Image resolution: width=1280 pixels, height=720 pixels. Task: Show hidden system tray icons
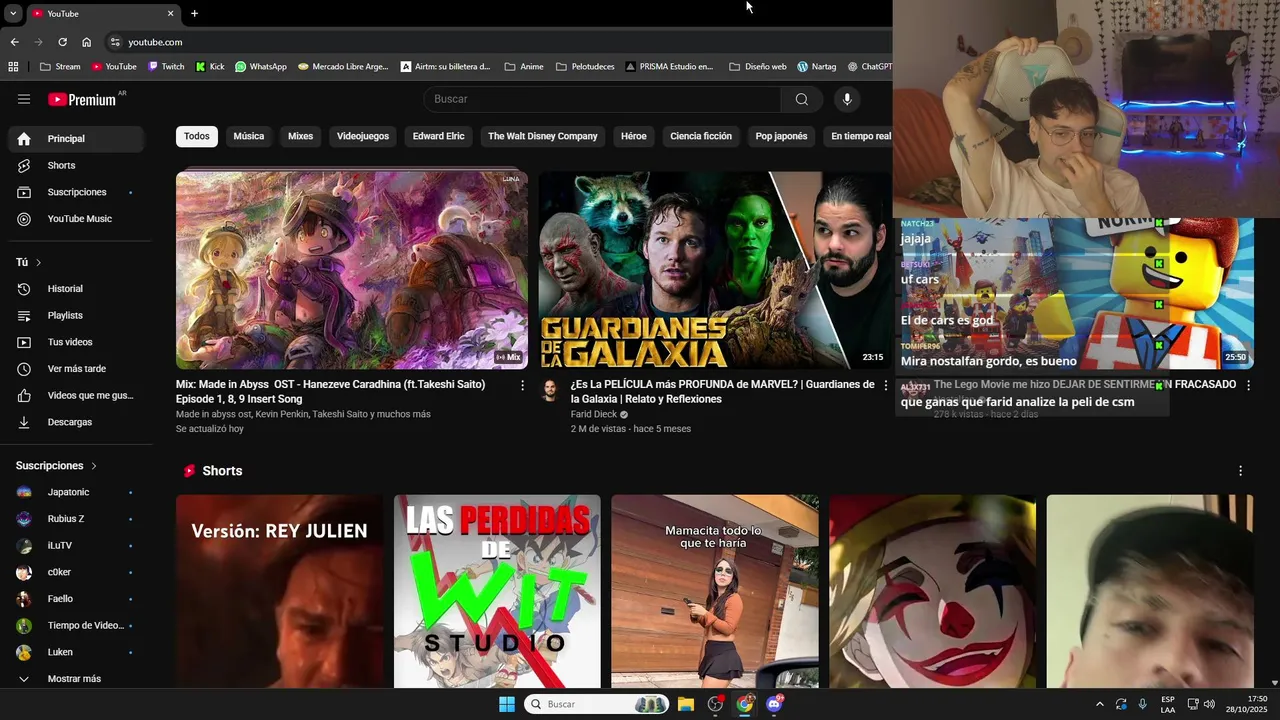[x=1100, y=704]
